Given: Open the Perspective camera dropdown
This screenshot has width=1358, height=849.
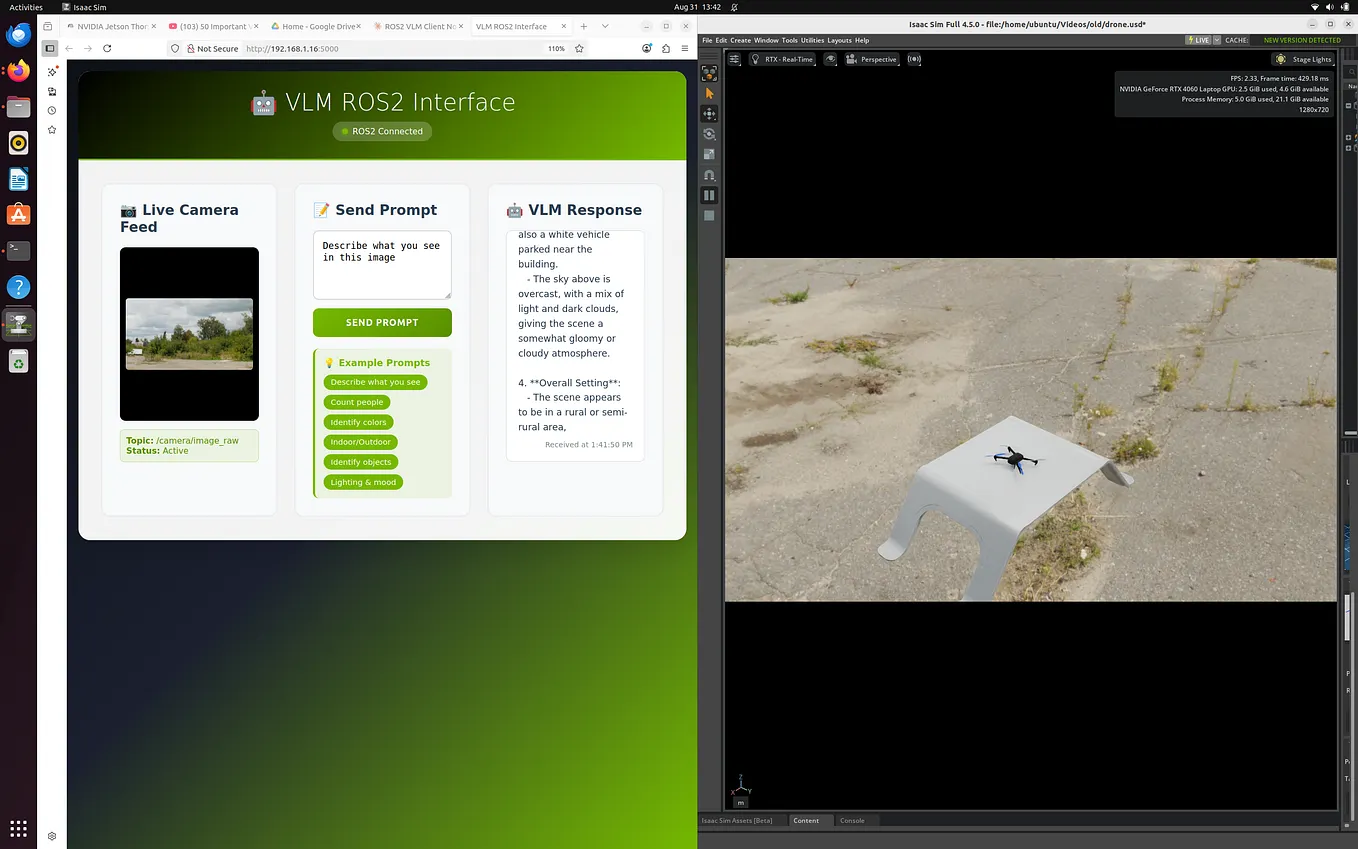Looking at the screenshot, I should 872,59.
